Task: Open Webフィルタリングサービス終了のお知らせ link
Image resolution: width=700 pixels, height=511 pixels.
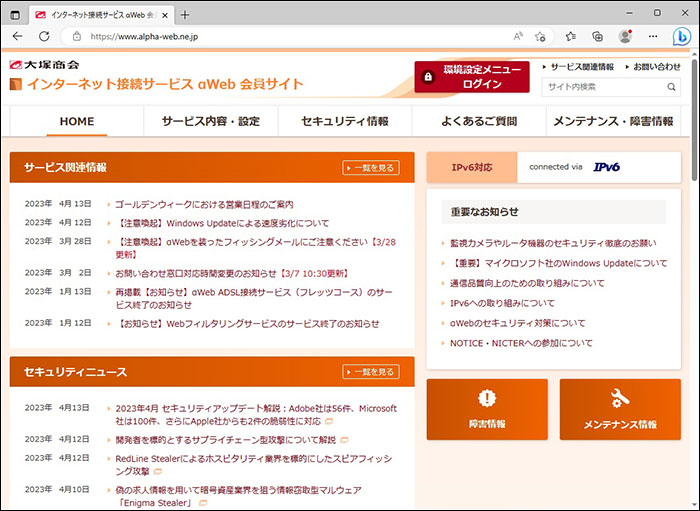Action: 247,324
